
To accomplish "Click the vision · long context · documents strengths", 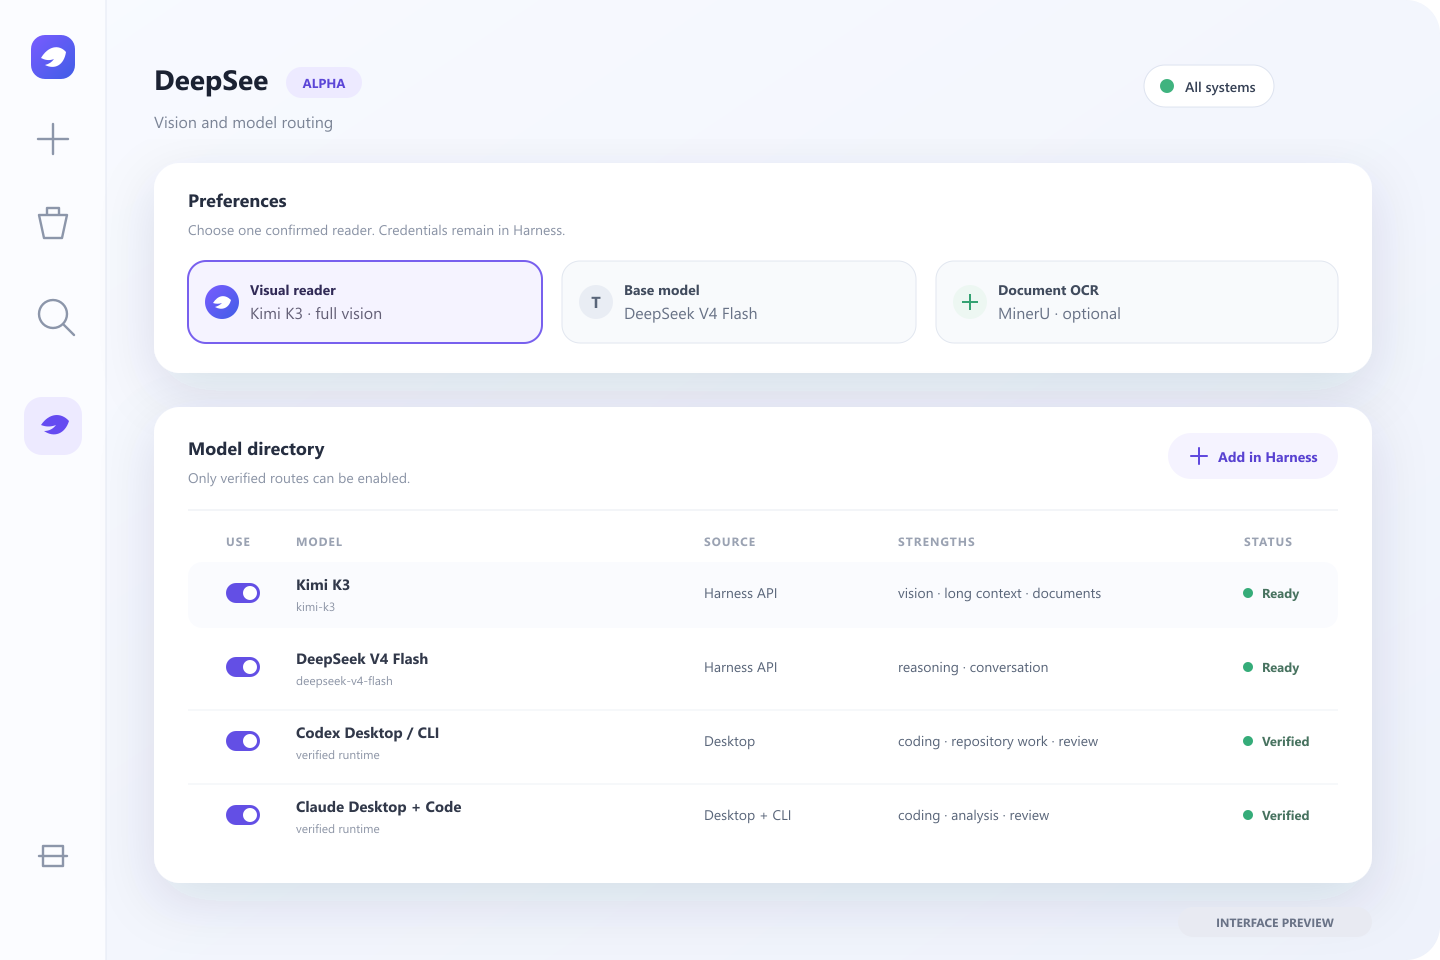I will (x=999, y=593).
